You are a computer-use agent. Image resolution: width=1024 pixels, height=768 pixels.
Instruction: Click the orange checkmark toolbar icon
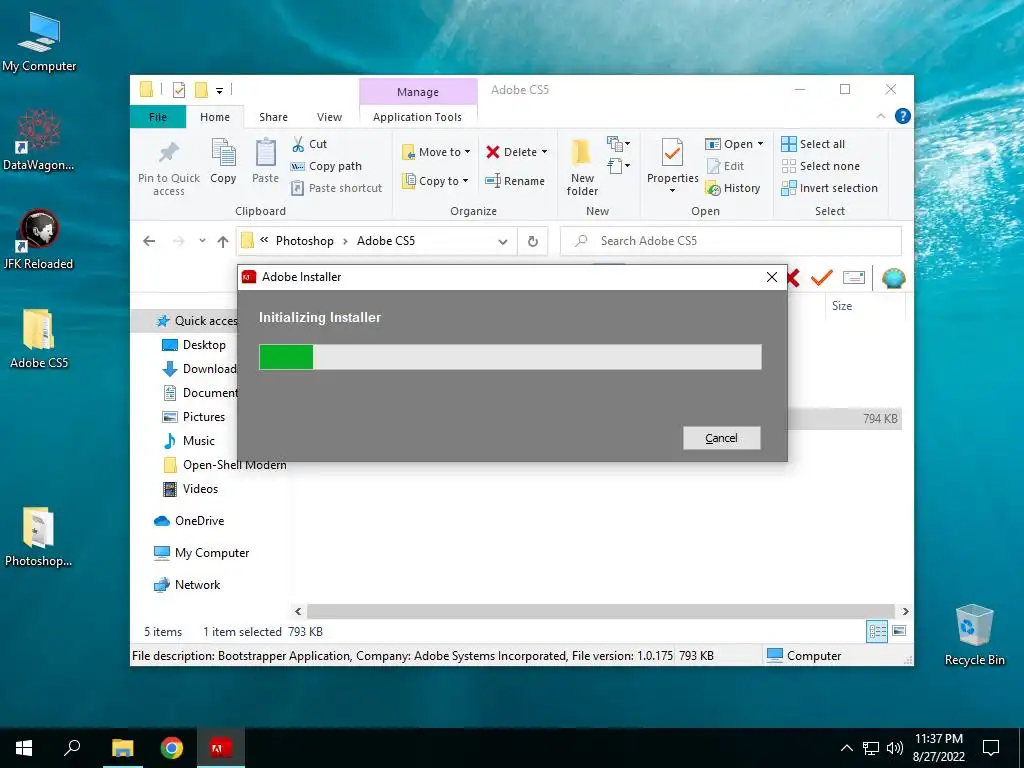[822, 278]
